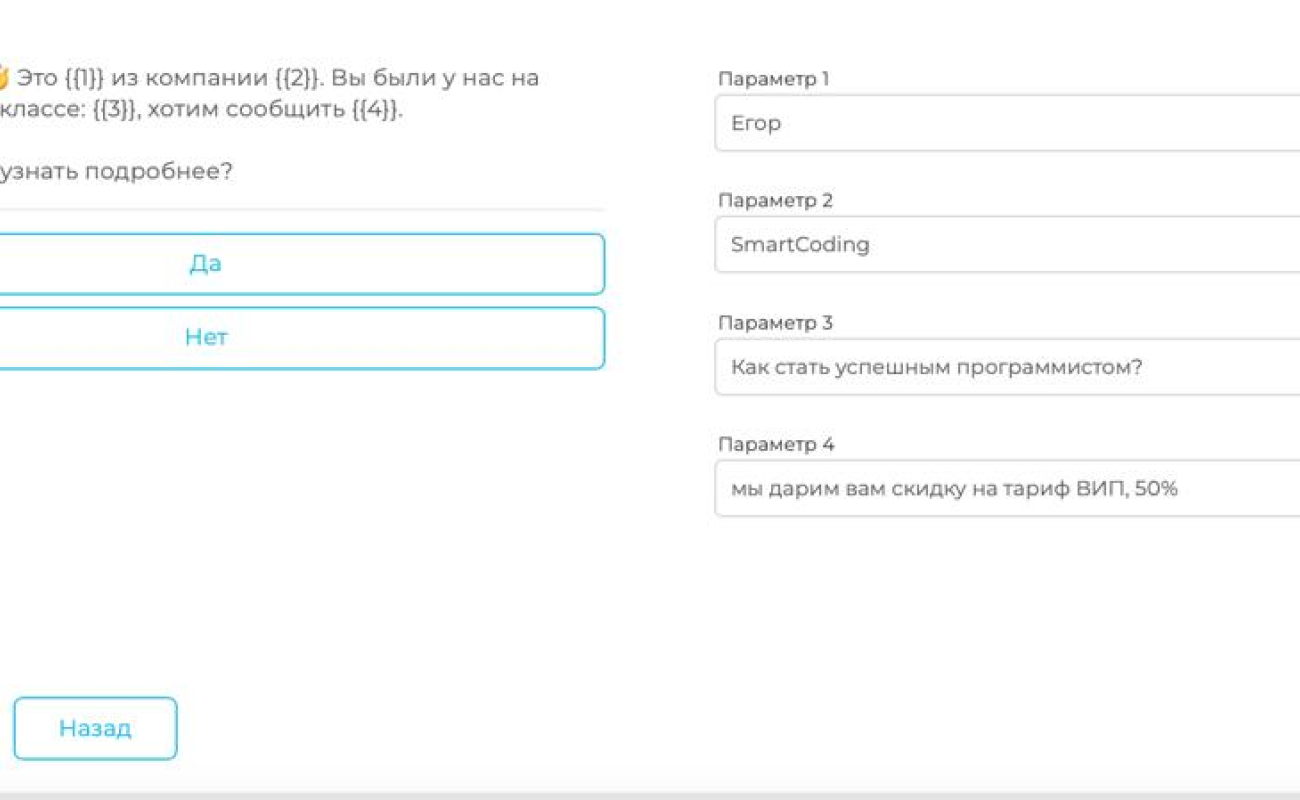1300x800 pixels.
Task: Go back with the "Назад" button
Action: click(x=95, y=728)
